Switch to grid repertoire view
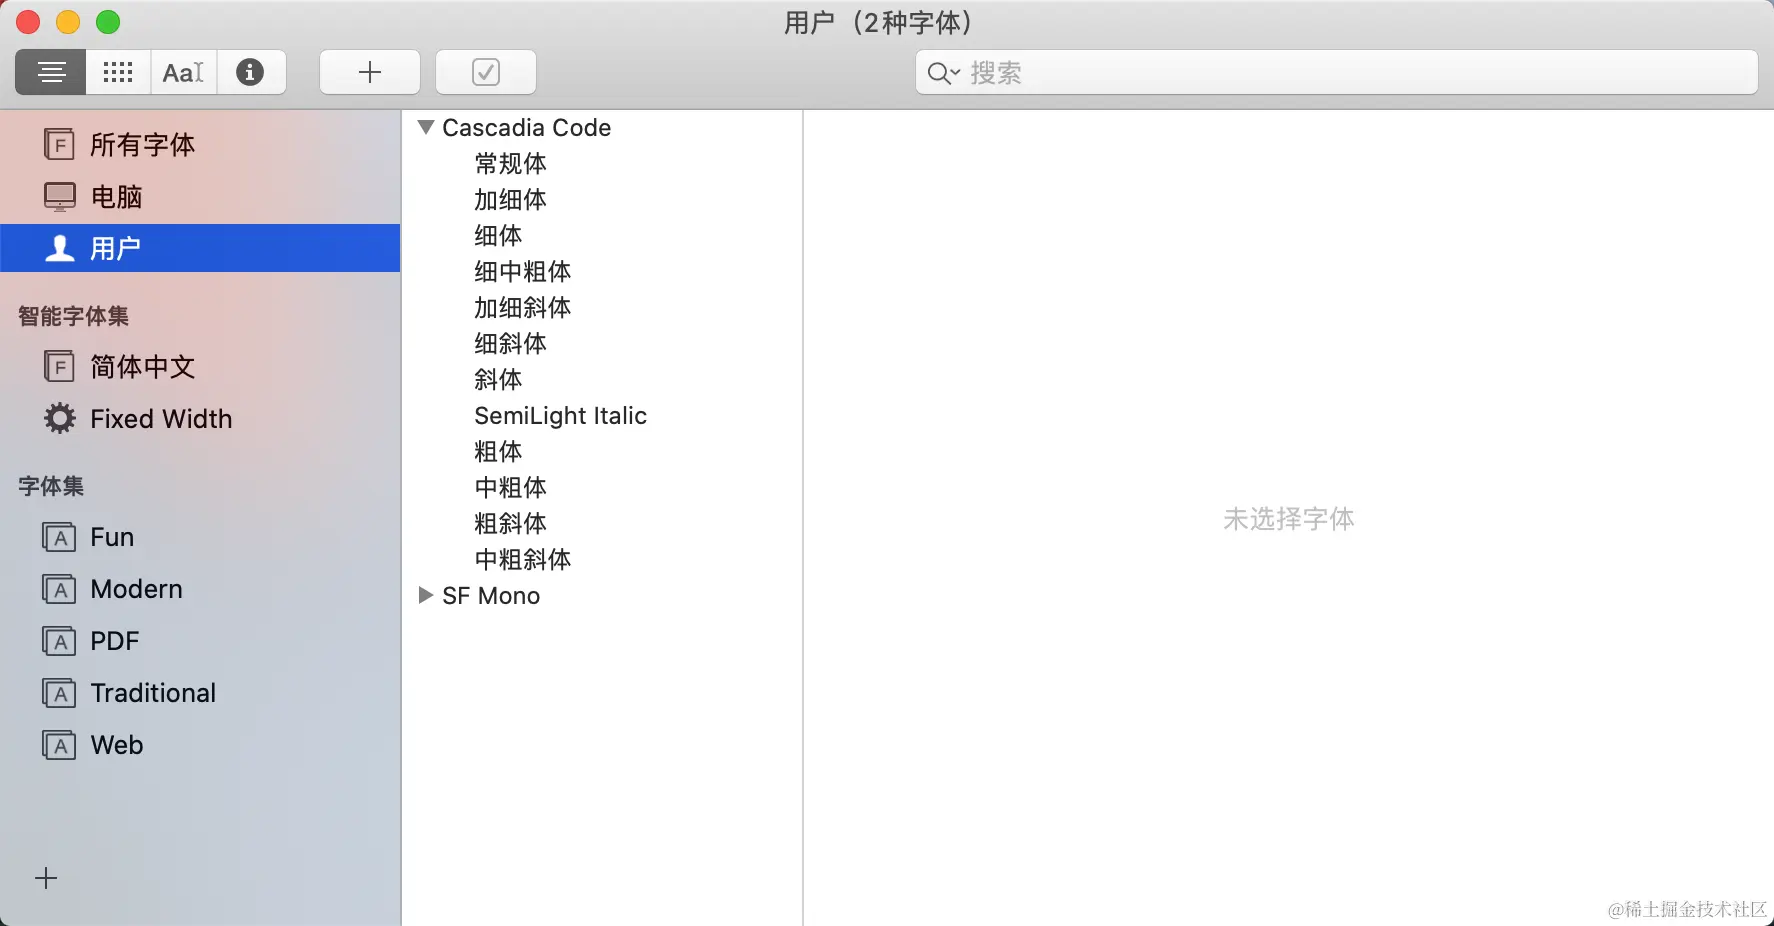The width and height of the screenshot is (1774, 926). tap(118, 72)
